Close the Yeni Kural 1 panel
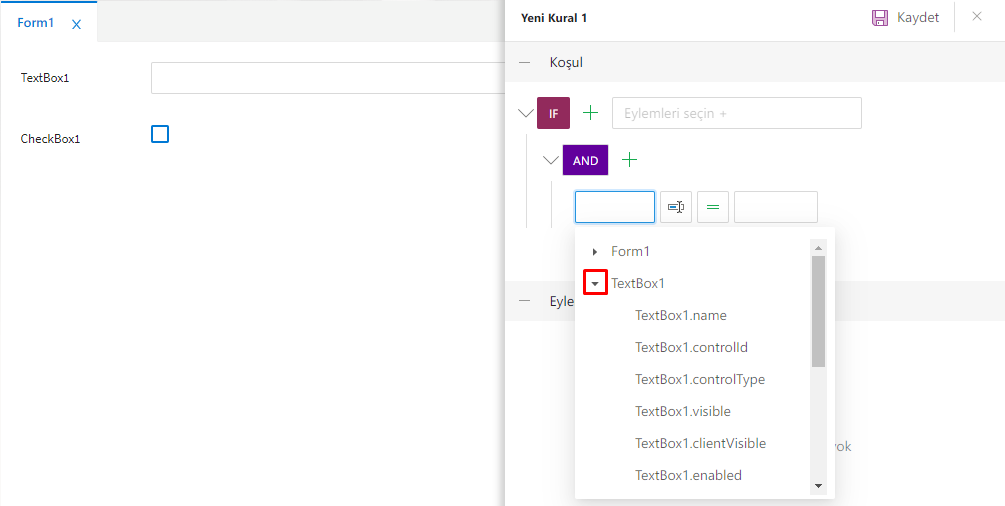This screenshot has width=1005, height=506. point(977,16)
